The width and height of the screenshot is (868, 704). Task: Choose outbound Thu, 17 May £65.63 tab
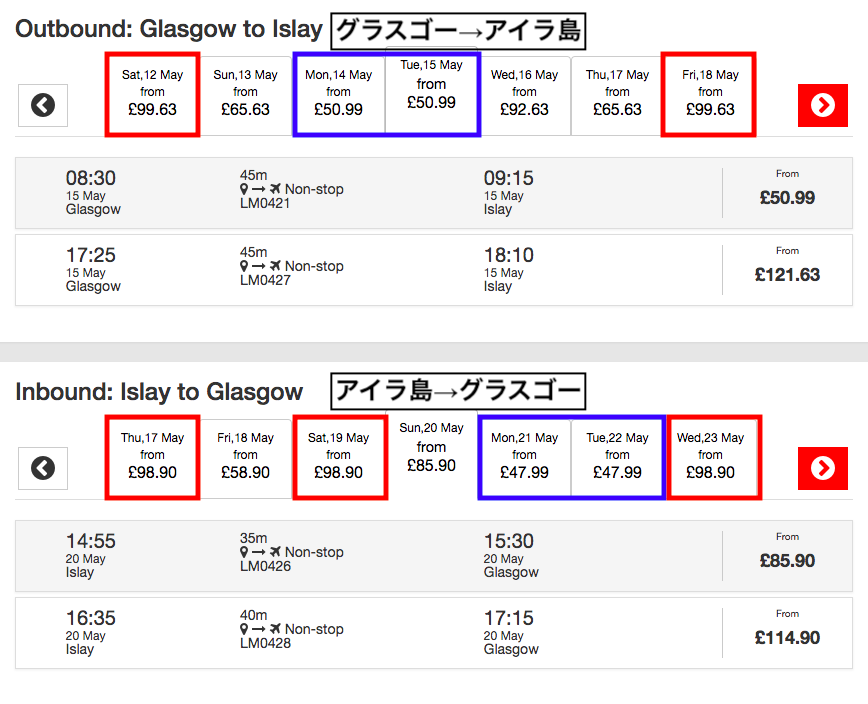click(617, 93)
